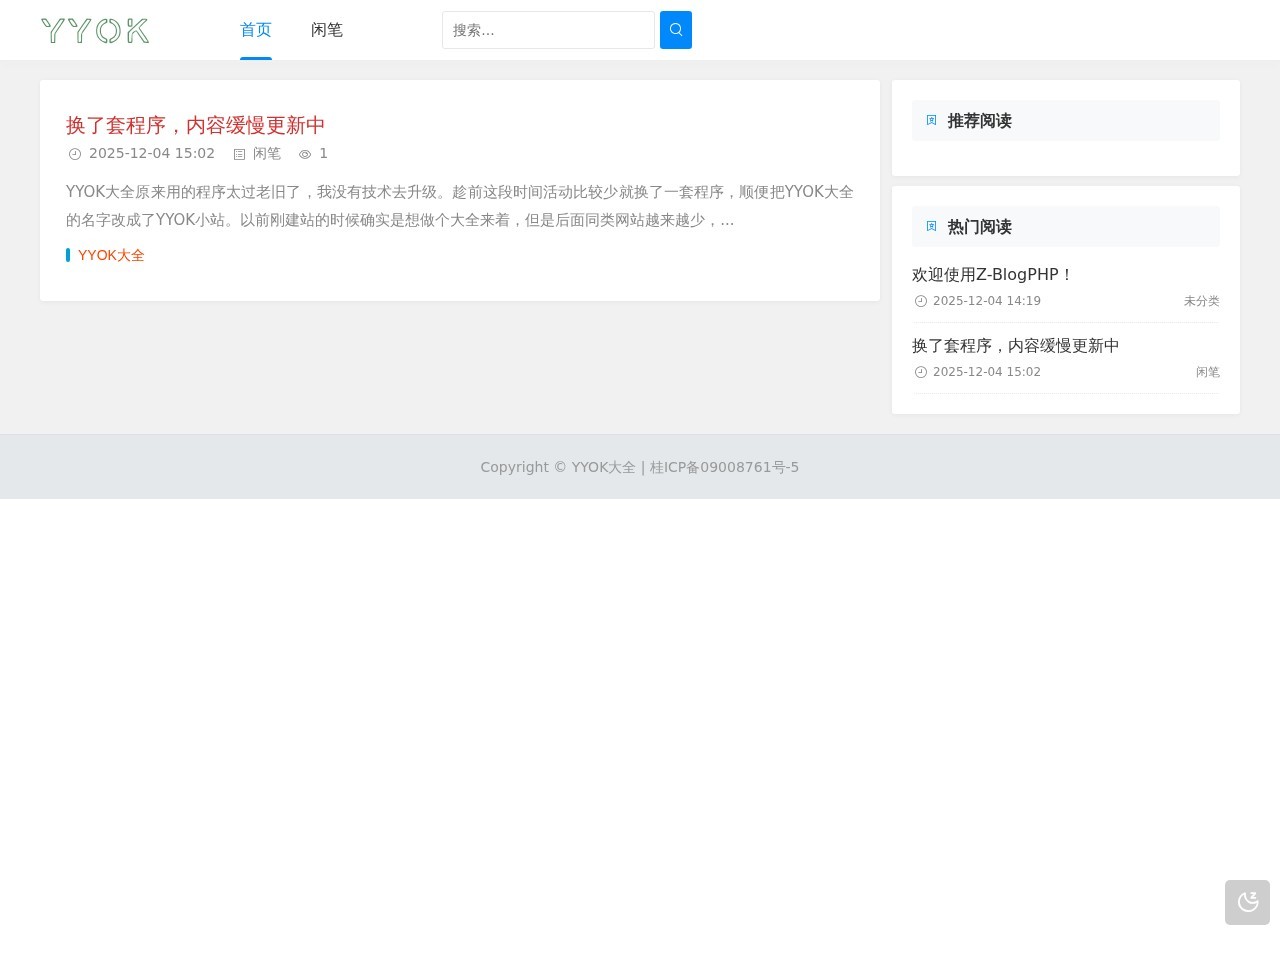Image resolution: width=1280 pixels, height=960 pixels.
Task: Click the panel icon beside 推荐阅读
Action: click(x=931, y=120)
